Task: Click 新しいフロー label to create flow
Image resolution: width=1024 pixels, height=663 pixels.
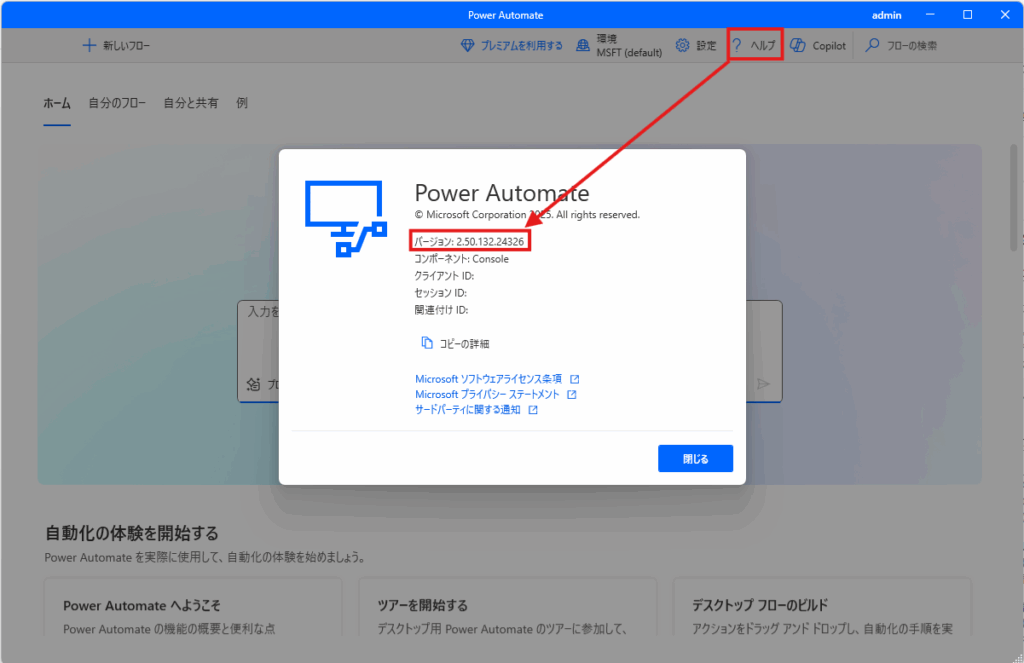Action: pyautogui.click(x=127, y=46)
